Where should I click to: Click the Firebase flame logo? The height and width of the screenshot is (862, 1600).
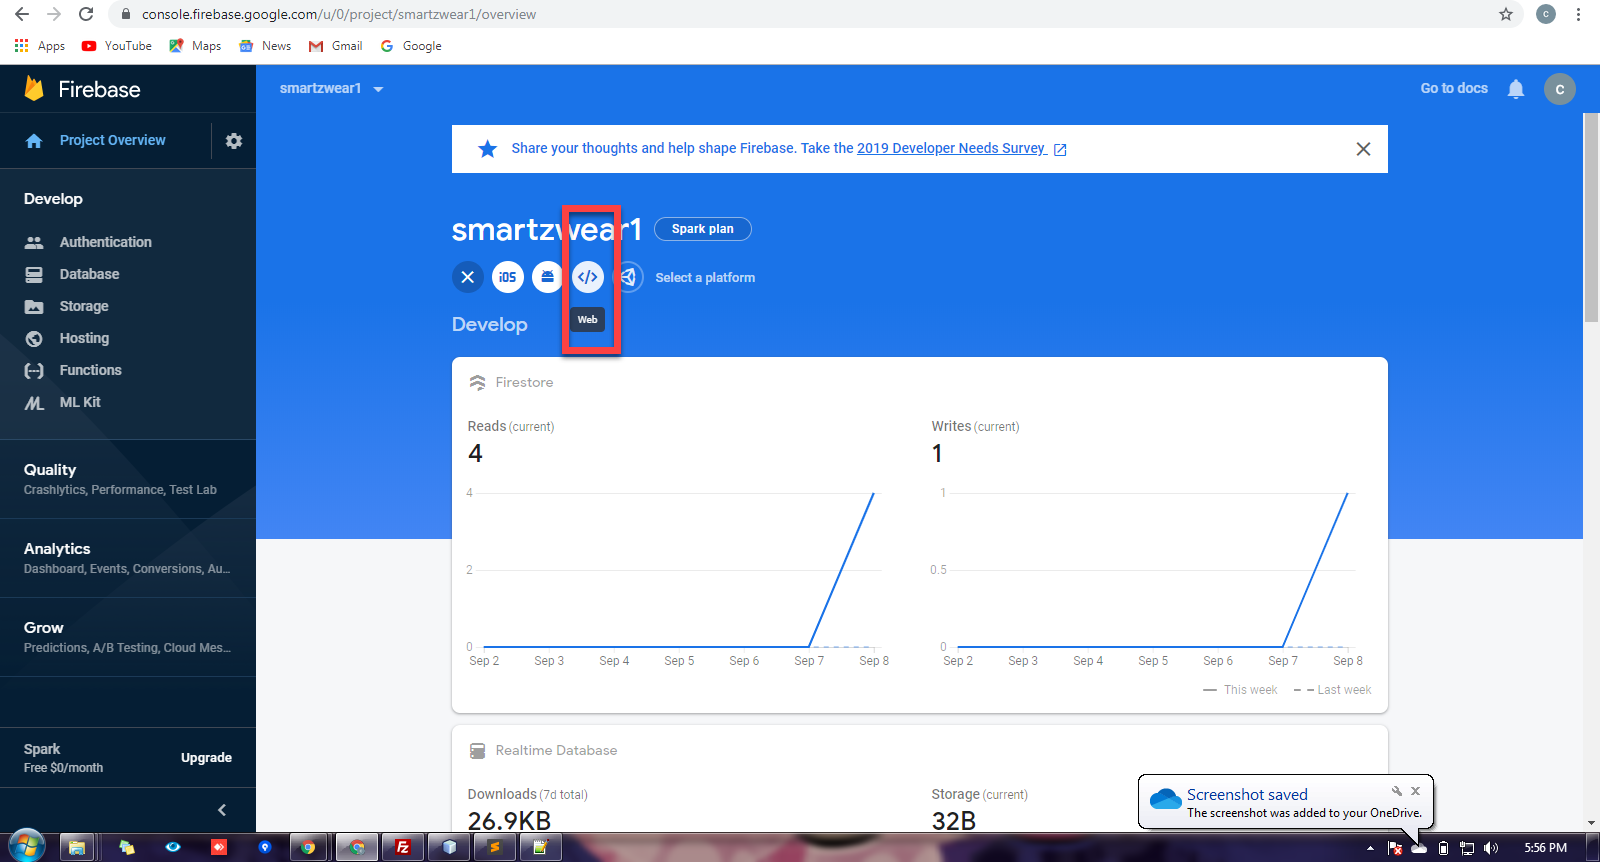[x=34, y=89]
